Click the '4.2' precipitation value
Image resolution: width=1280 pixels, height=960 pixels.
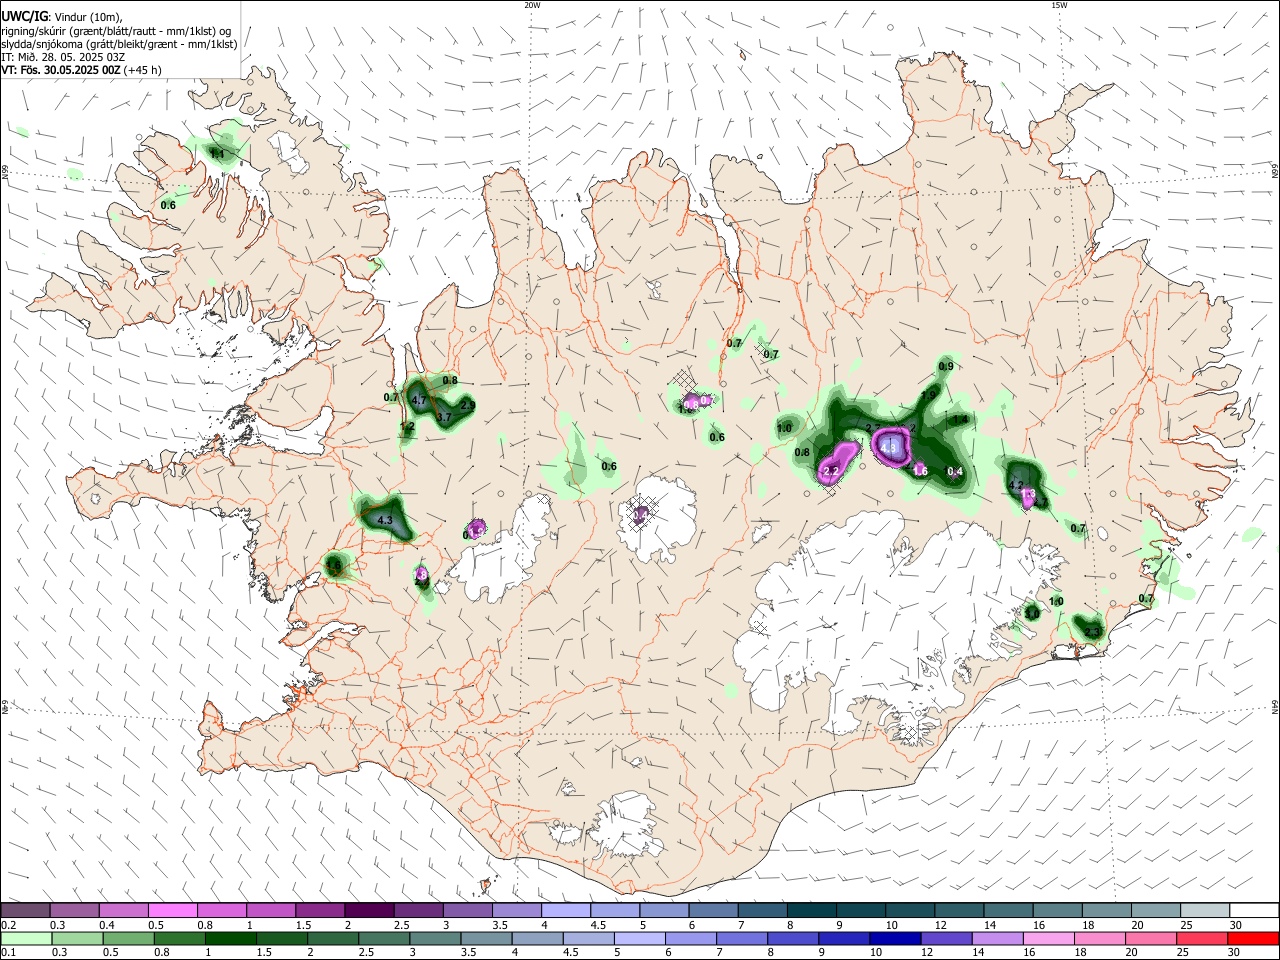click(x=1017, y=485)
